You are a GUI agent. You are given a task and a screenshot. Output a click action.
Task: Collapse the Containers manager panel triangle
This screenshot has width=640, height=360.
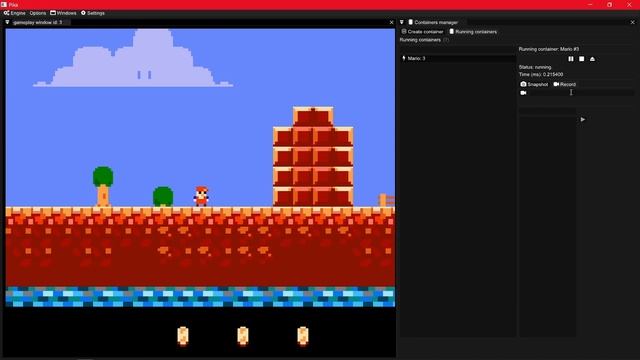pyautogui.click(x=402, y=22)
